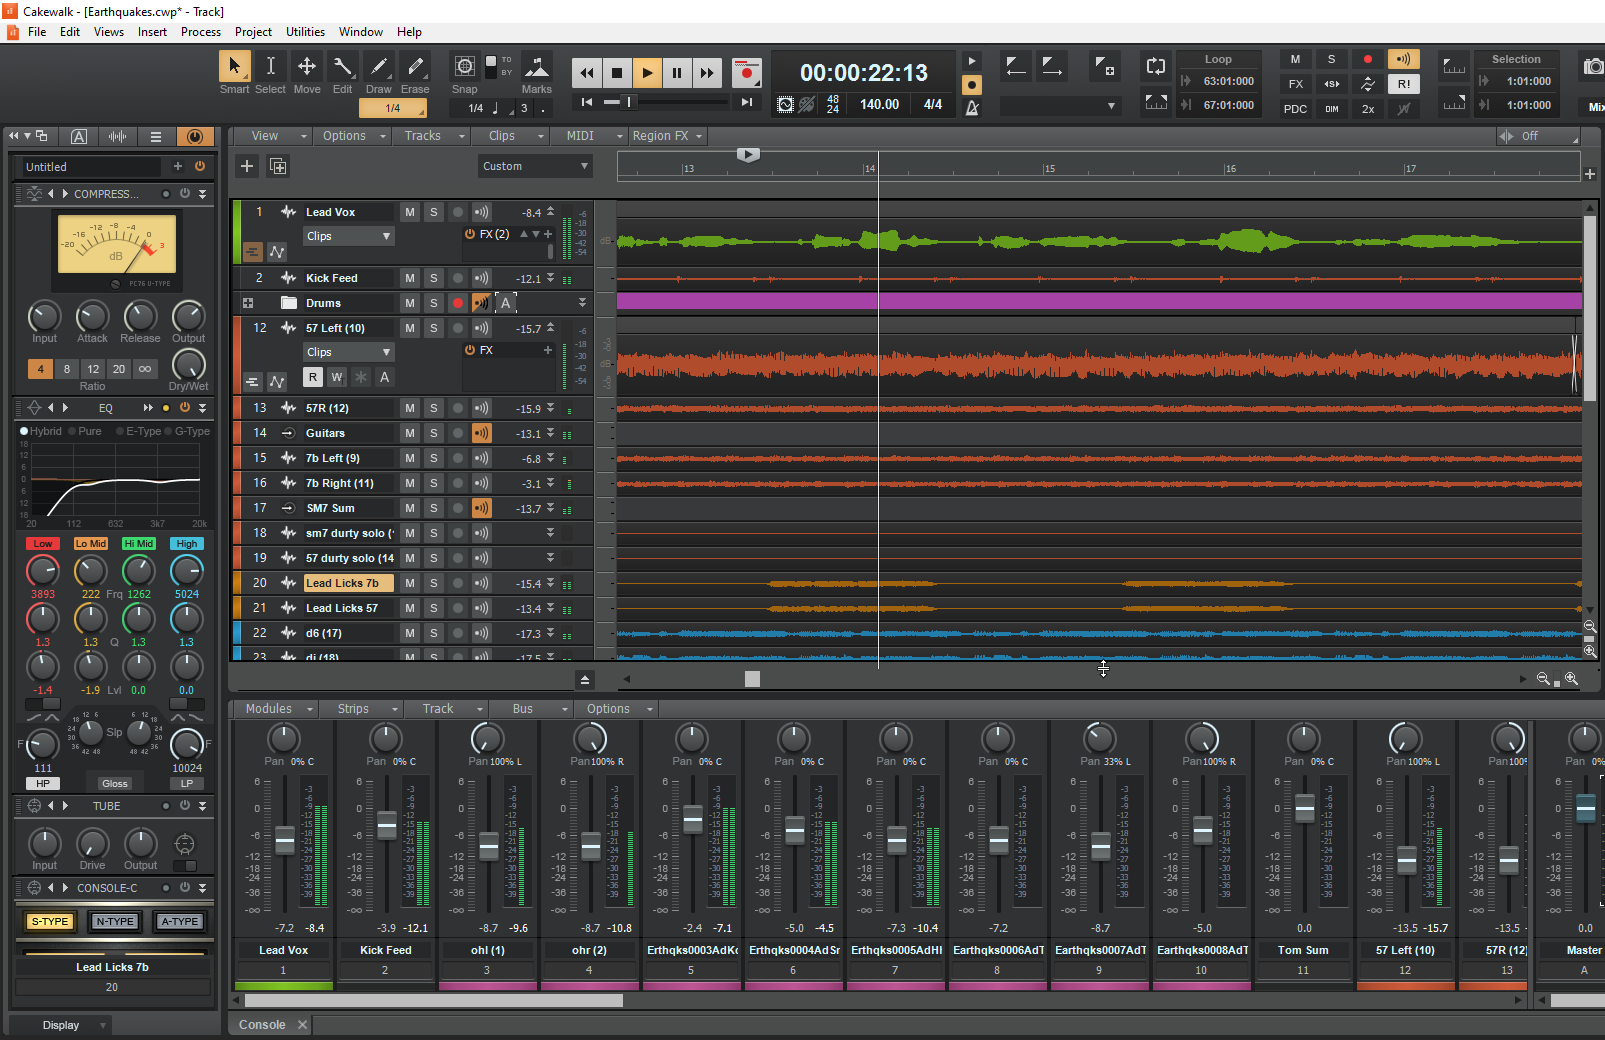Screen dimensions: 1605x1040
Task: Arm the transport Record button
Action: 746,72
